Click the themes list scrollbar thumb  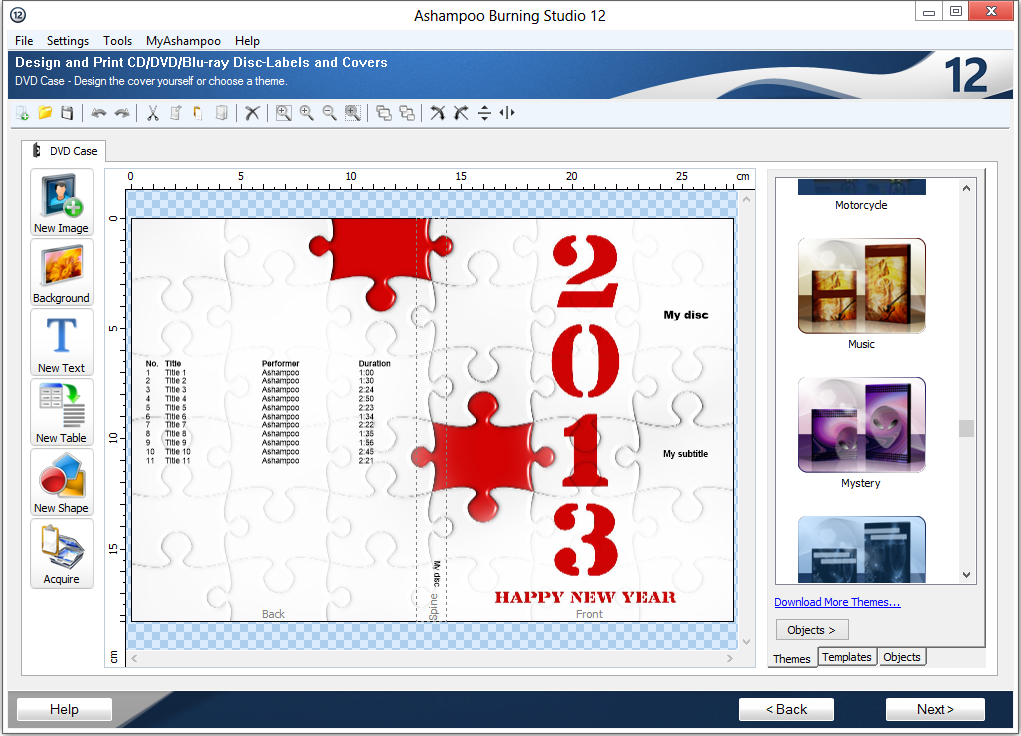966,428
